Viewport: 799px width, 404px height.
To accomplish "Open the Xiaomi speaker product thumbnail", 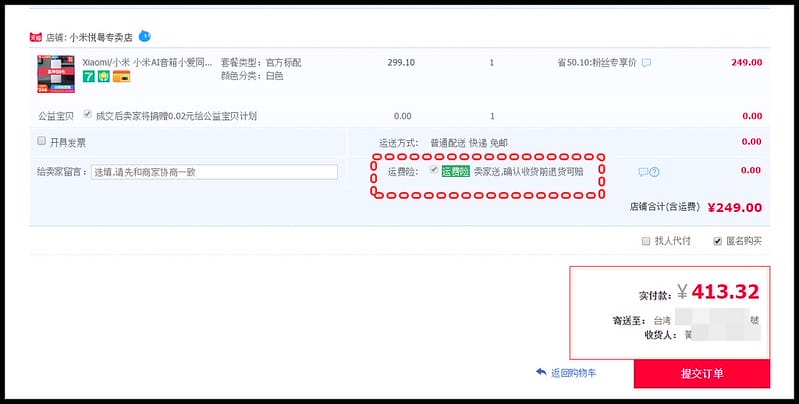I will point(56,74).
